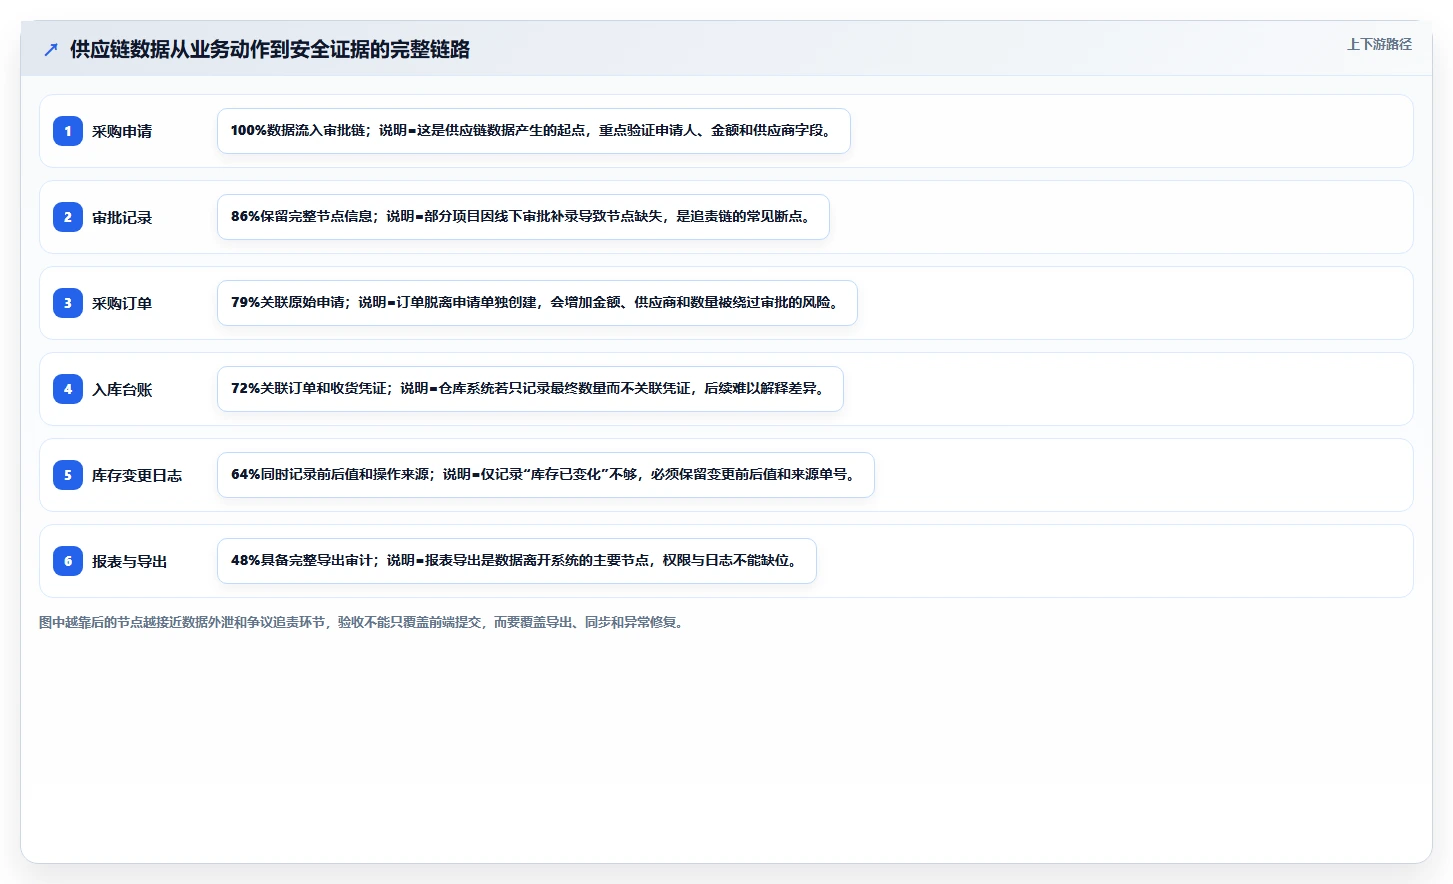Click the 入库台账 step label
Viewport: 1453px width, 884px height.
[x=122, y=389]
